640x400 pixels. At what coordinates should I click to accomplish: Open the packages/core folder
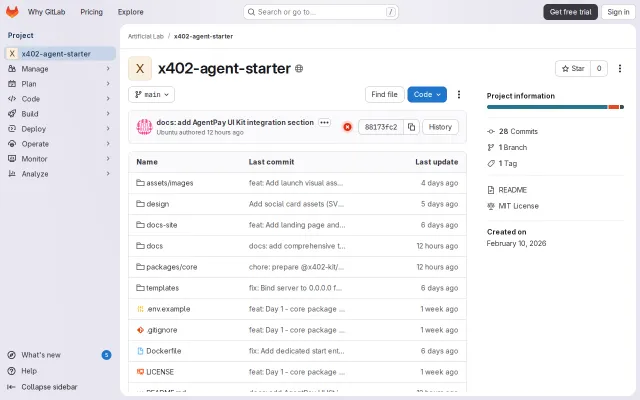171,267
